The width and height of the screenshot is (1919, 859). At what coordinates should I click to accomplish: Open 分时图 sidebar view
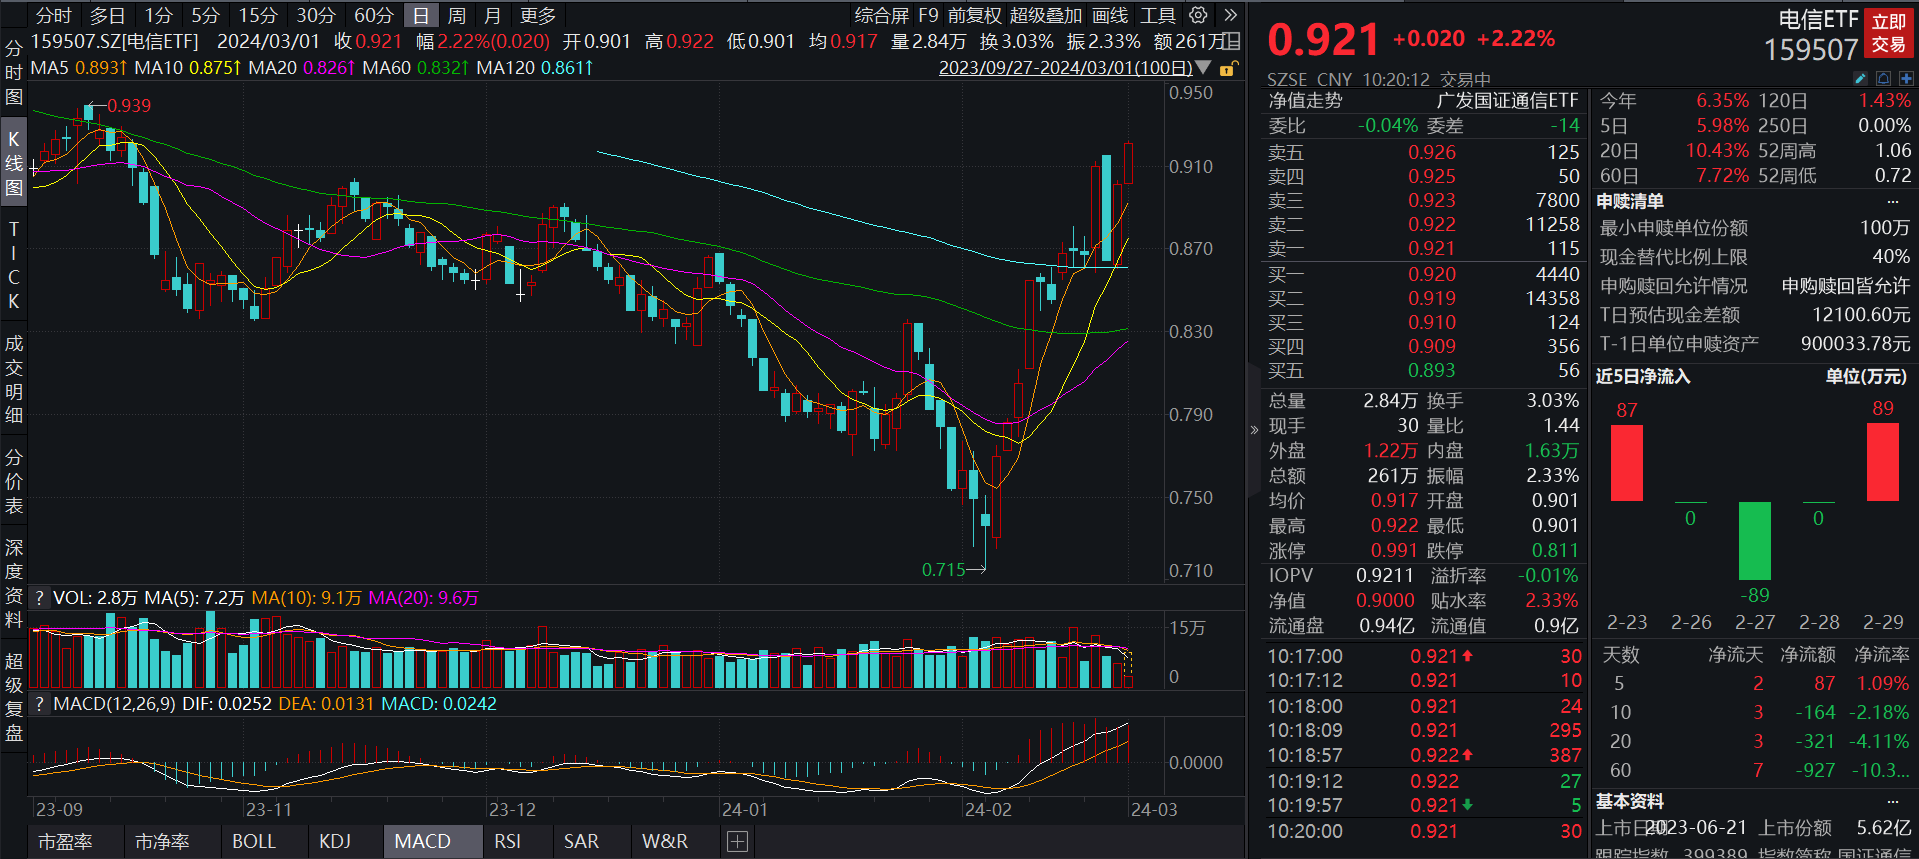point(14,72)
